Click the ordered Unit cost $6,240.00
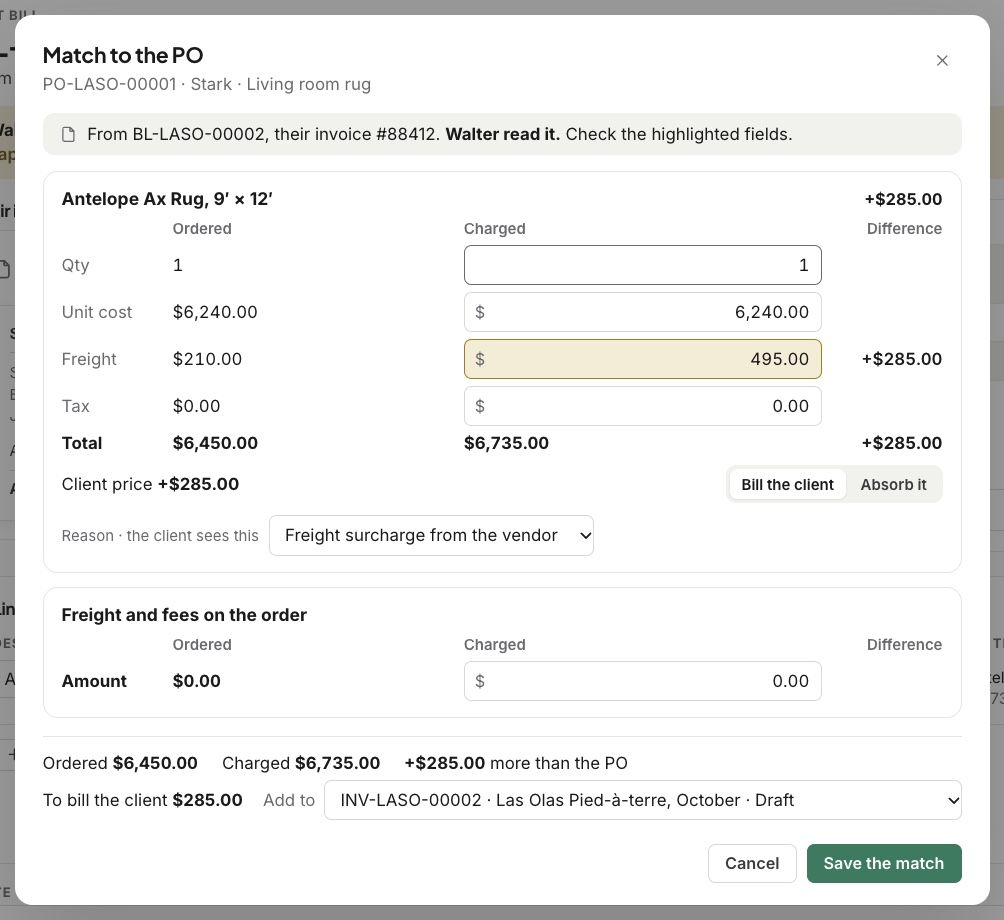 215,312
